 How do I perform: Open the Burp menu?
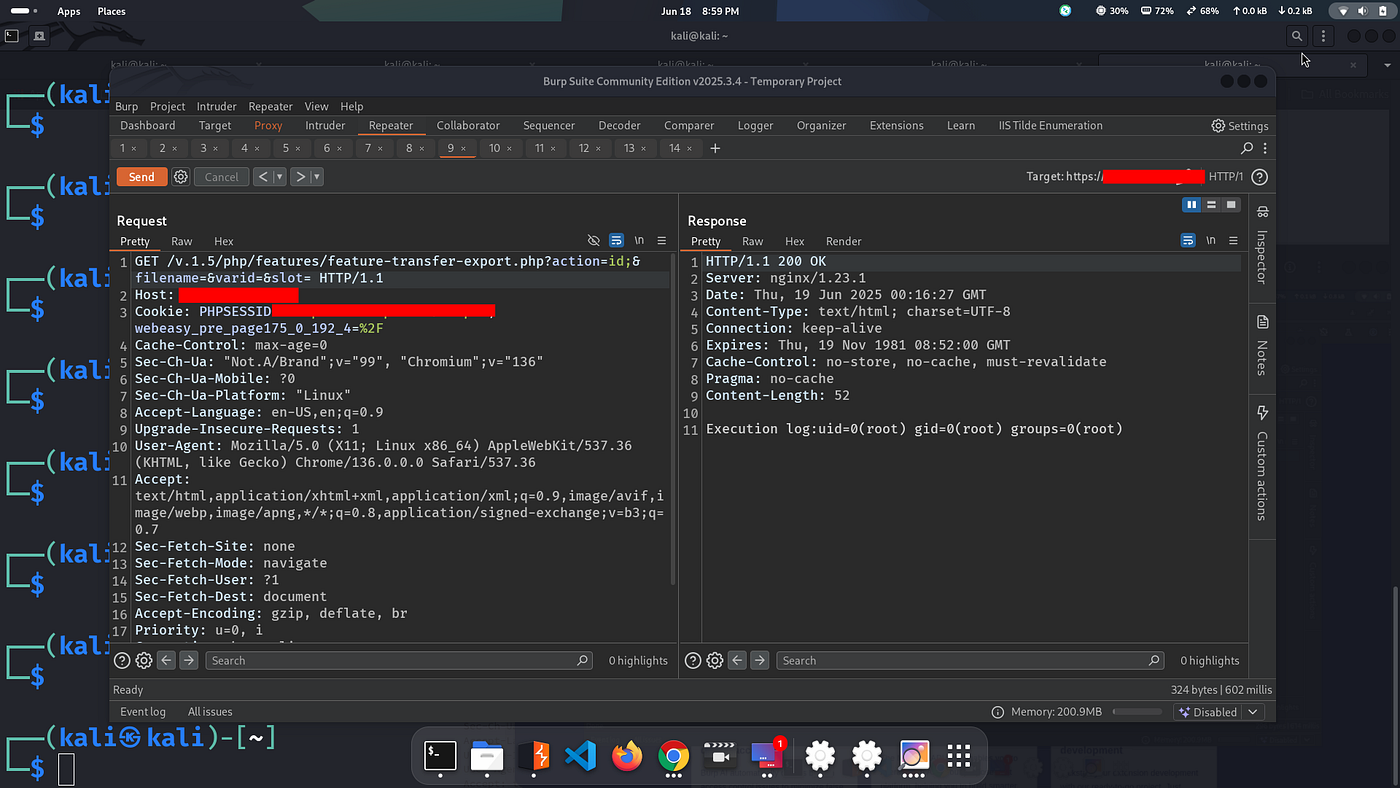pos(127,106)
